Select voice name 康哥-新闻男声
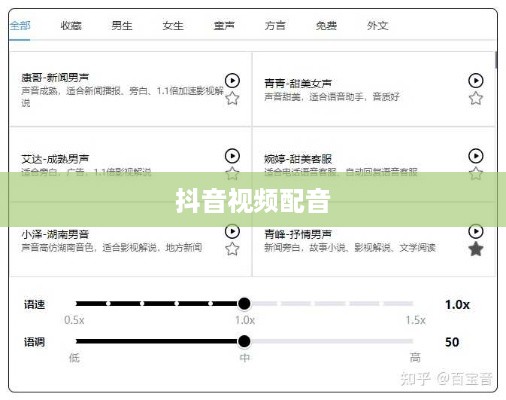Image resolution: width=506 pixels, height=400 pixels. click(55, 78)
